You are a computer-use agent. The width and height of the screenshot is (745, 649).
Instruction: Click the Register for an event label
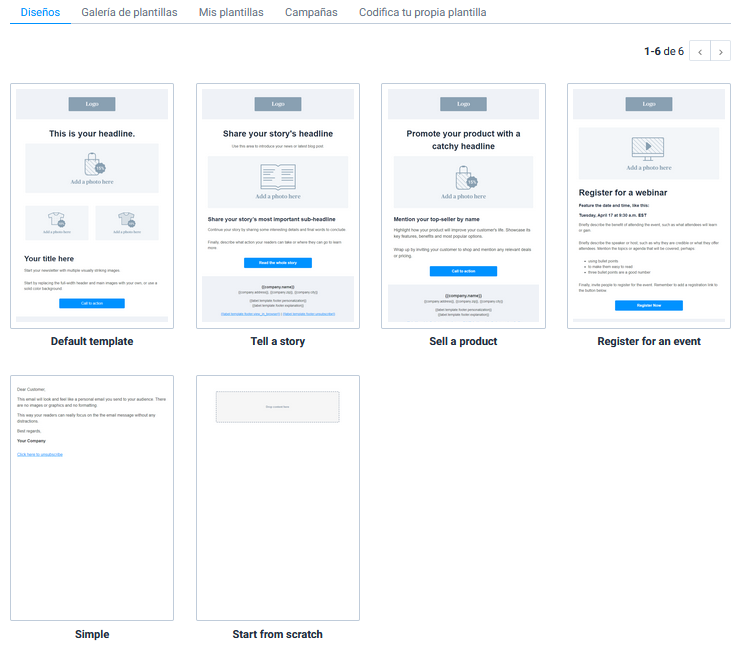649,342
